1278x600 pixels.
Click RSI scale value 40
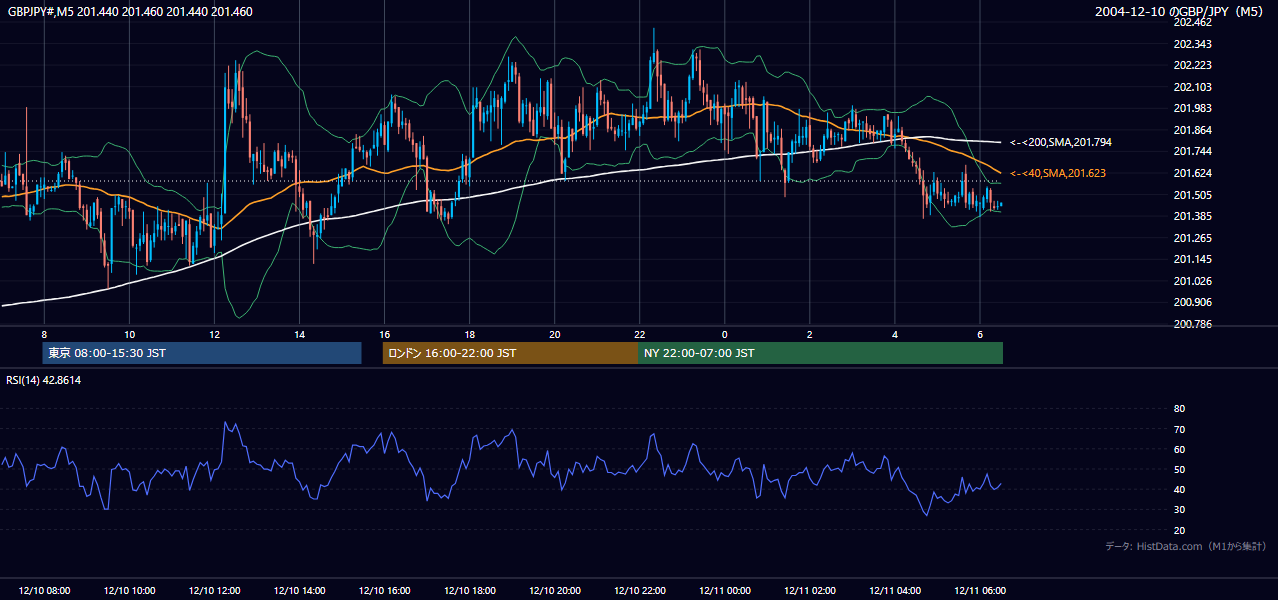tap(1179, 489)
